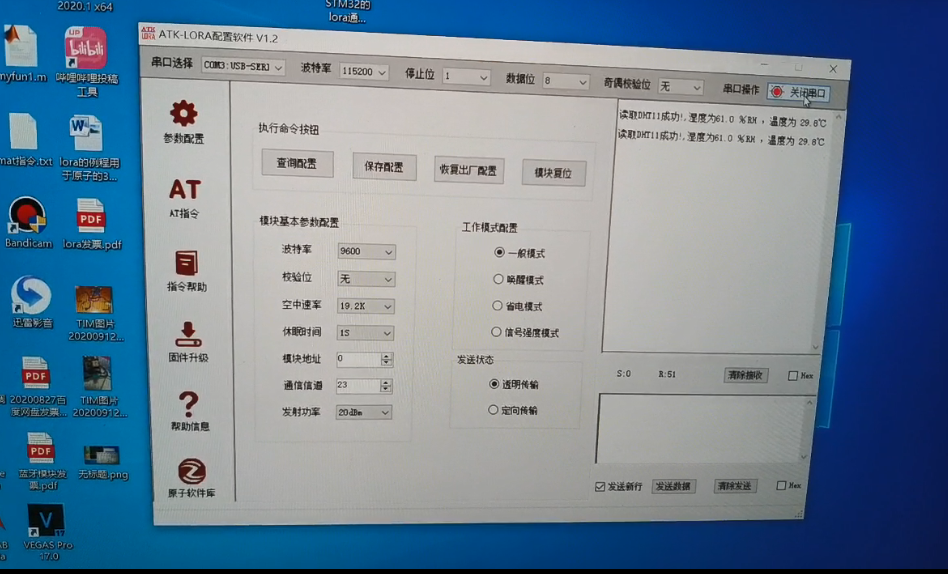Enable Hex display for the receive area
The width and height of the screenshot is (948, 574).
click(x=793, y=376)
